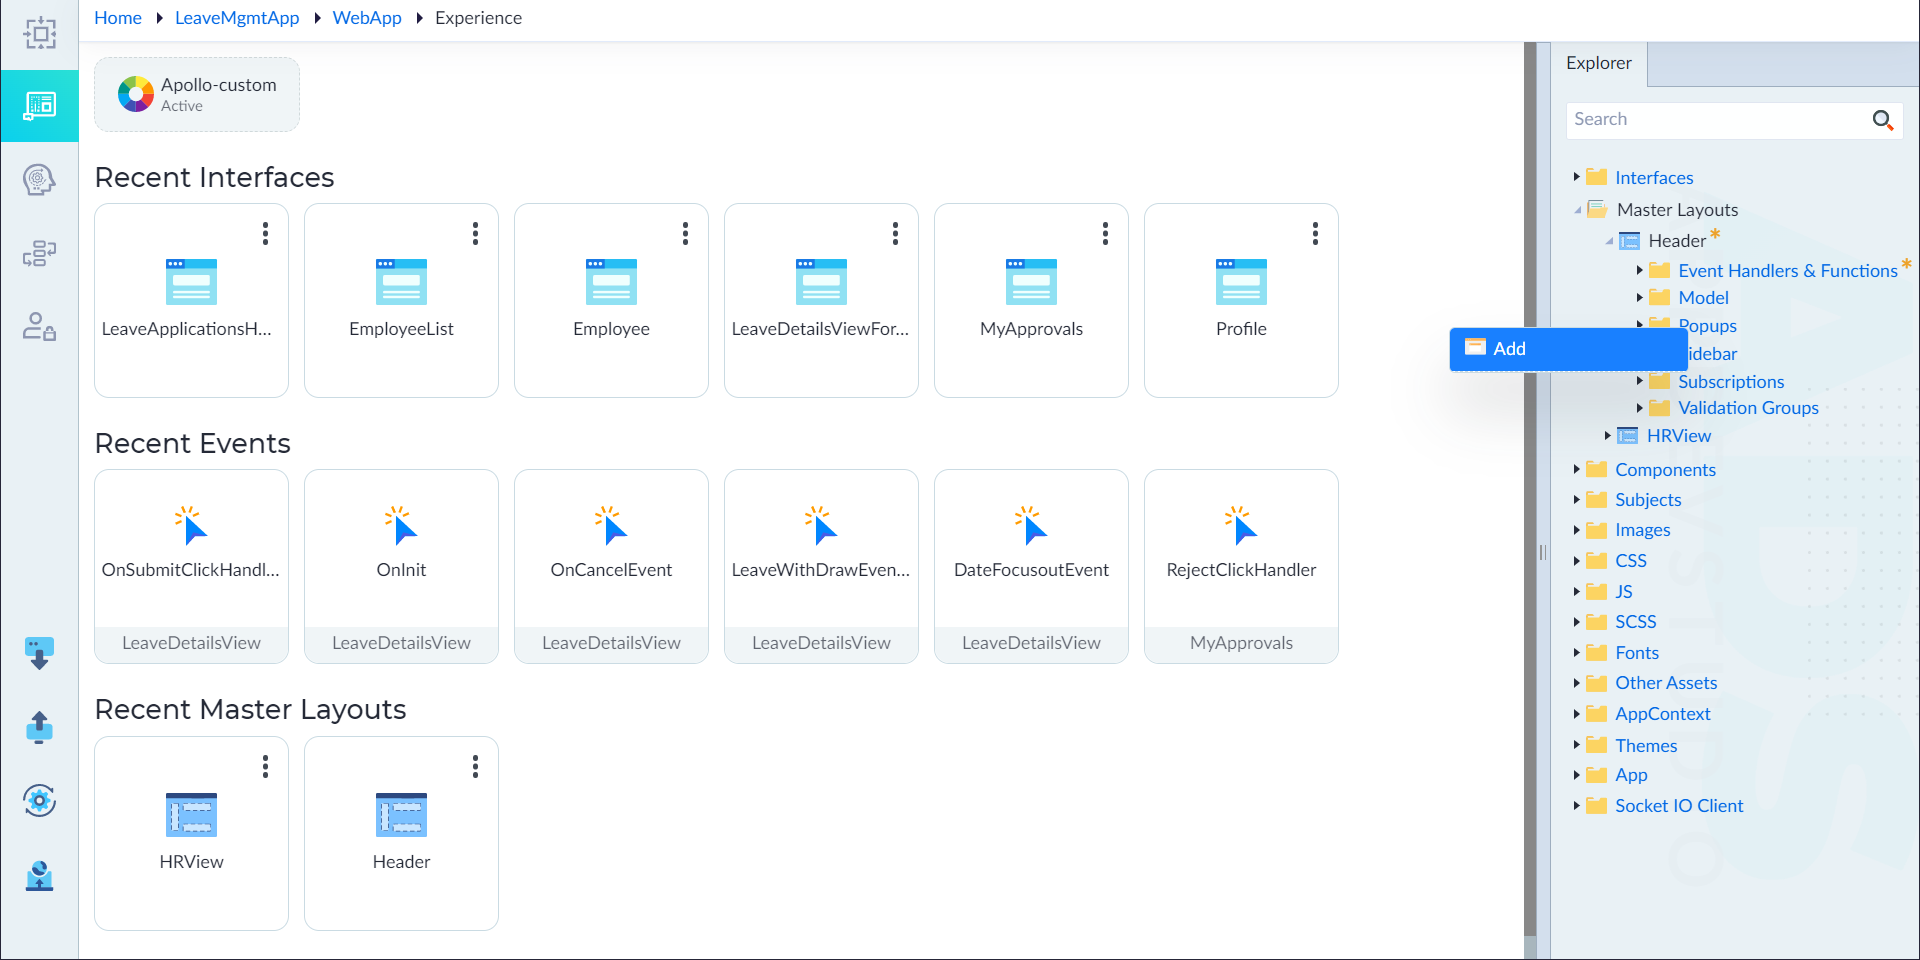Open Header master layout card three-dot menu
Image resolution: width=1920 pixels, height=960 pixels.
pos(475,767)
